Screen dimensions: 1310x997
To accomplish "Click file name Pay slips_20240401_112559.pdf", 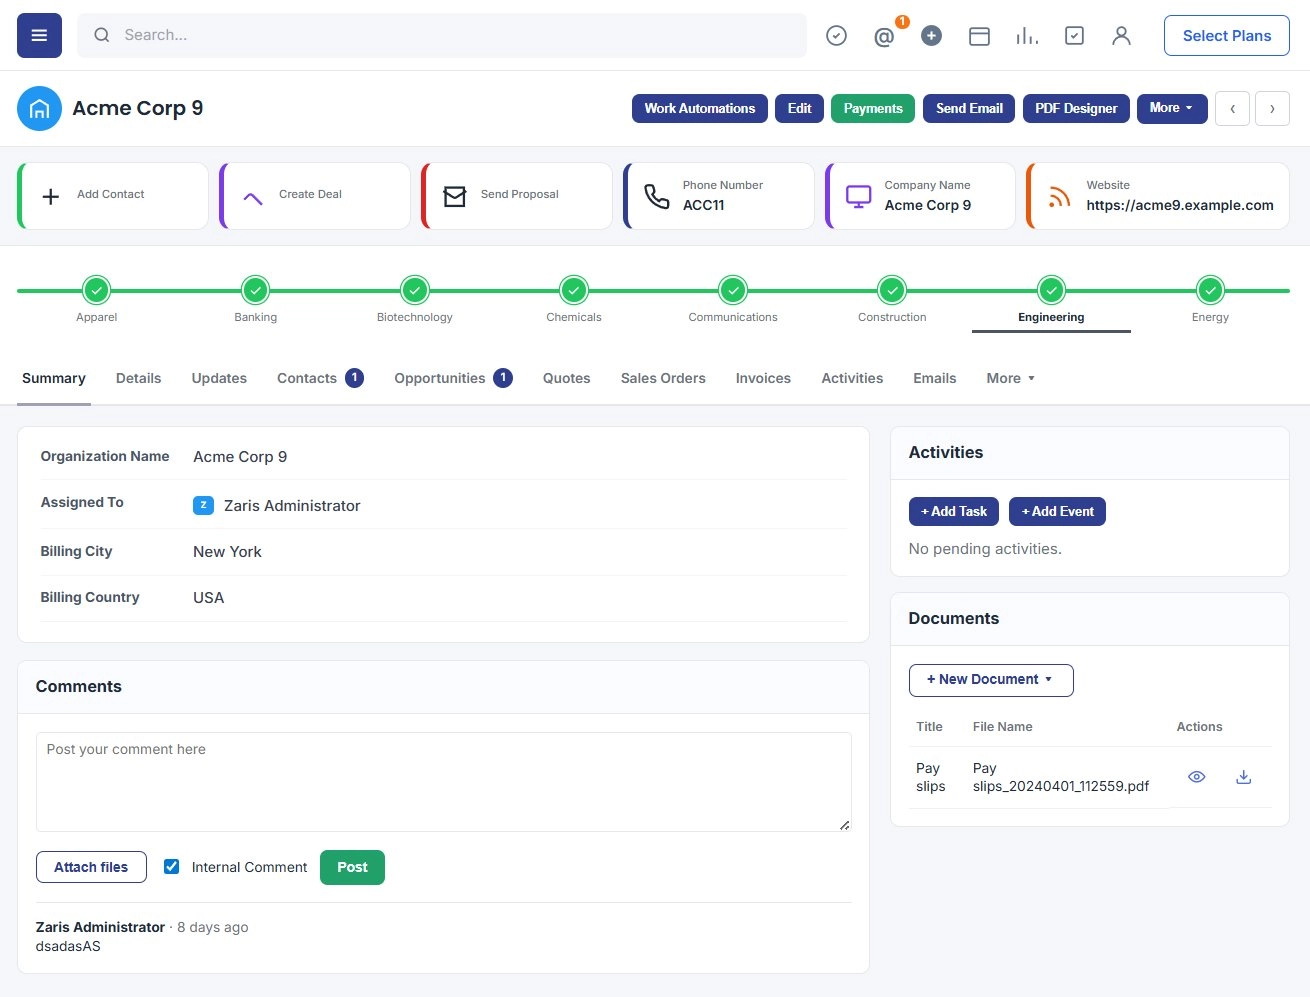I will pyautogui.click(x=1061, y=777).
